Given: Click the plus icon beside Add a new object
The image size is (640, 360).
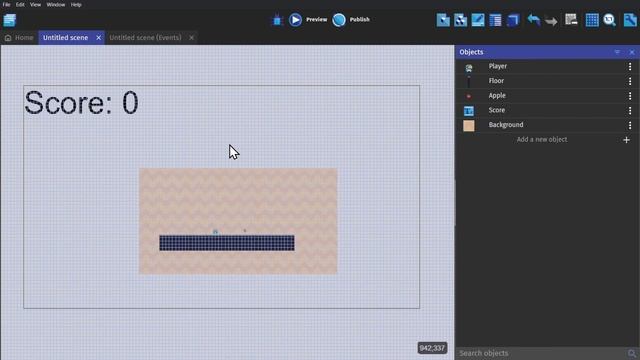Looking at the screenshot, I should (627, 140).
